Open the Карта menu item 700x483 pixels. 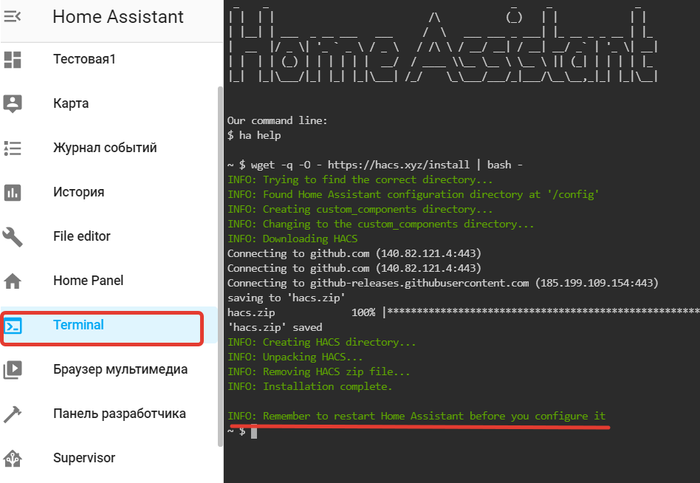[x=71, y=103]
